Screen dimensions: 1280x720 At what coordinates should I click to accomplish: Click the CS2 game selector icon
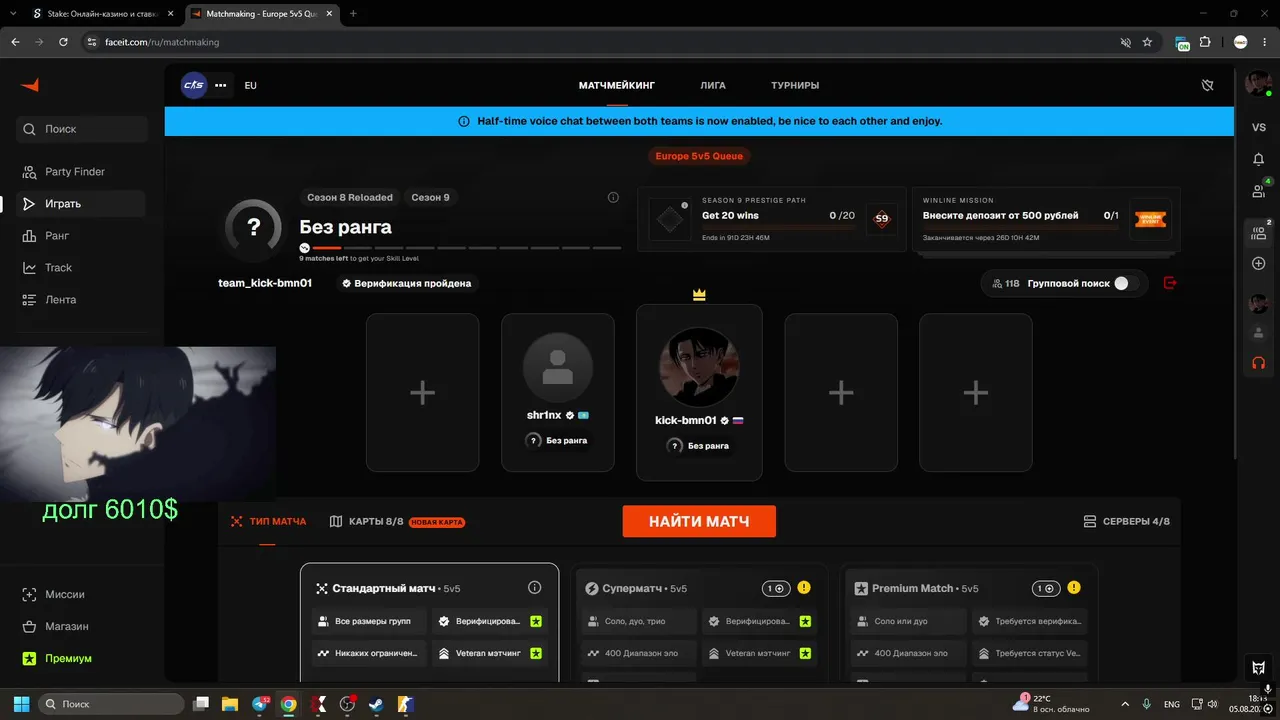coord(193,85)
